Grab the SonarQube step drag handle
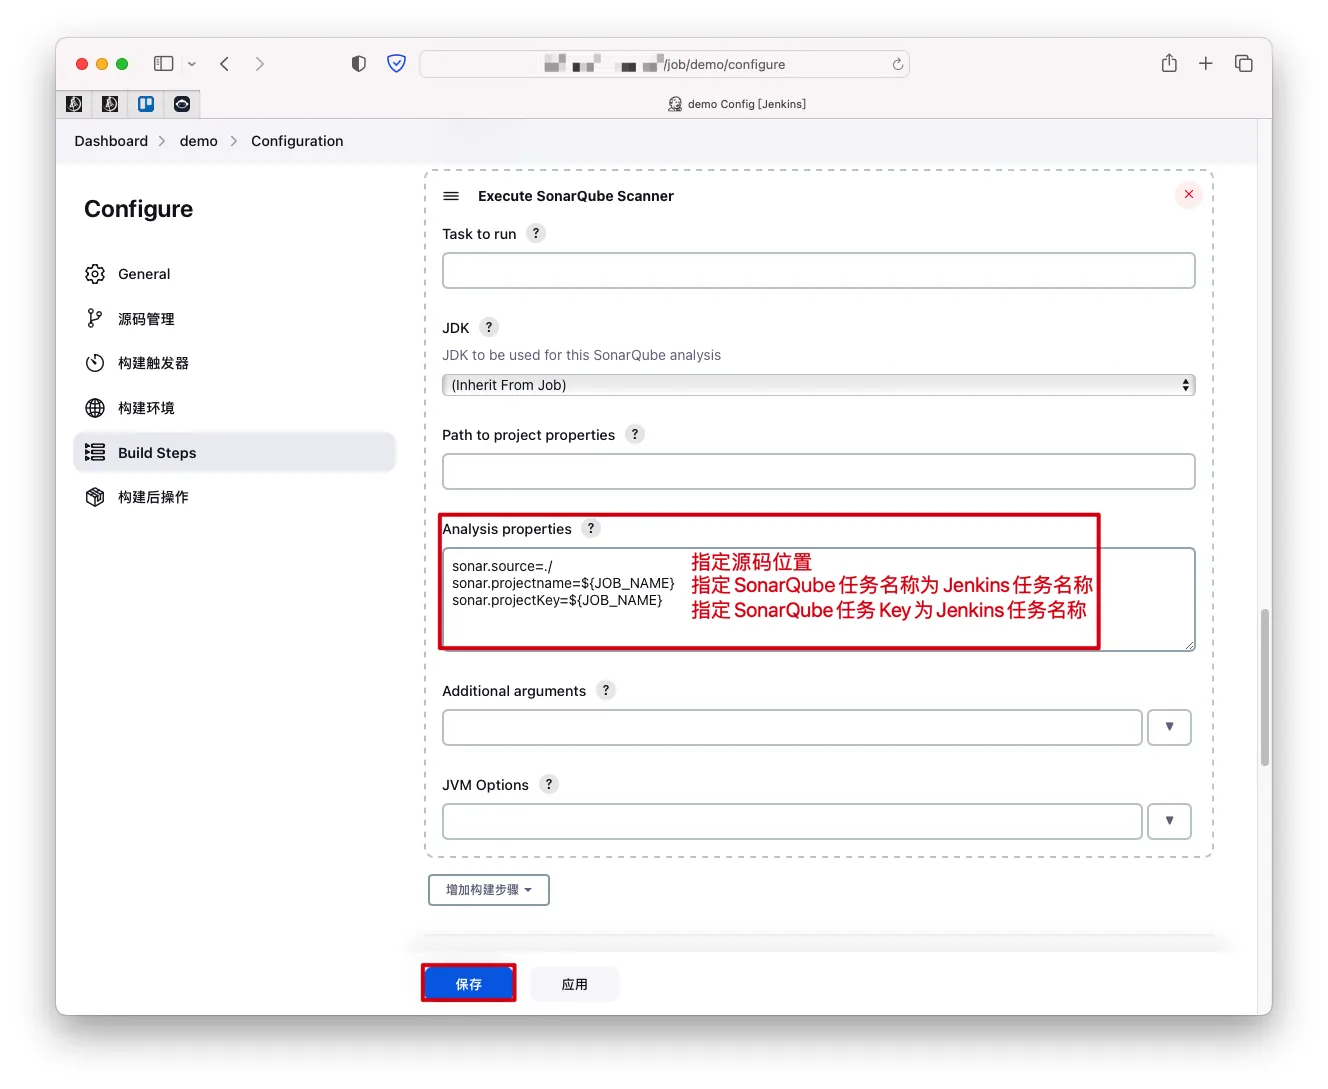 [451, 196]
